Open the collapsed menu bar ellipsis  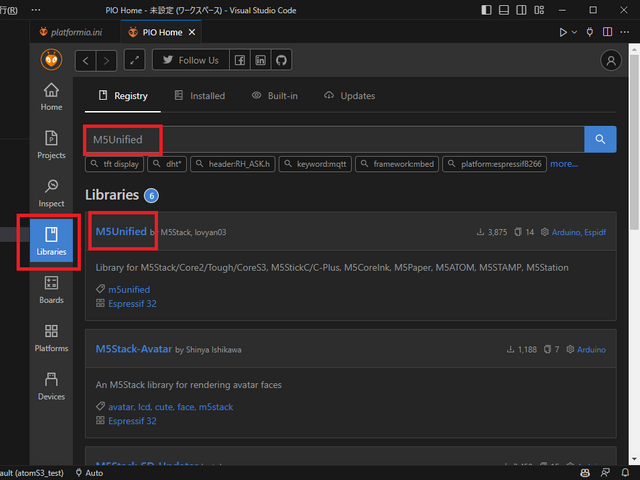[x=36, y=10]
